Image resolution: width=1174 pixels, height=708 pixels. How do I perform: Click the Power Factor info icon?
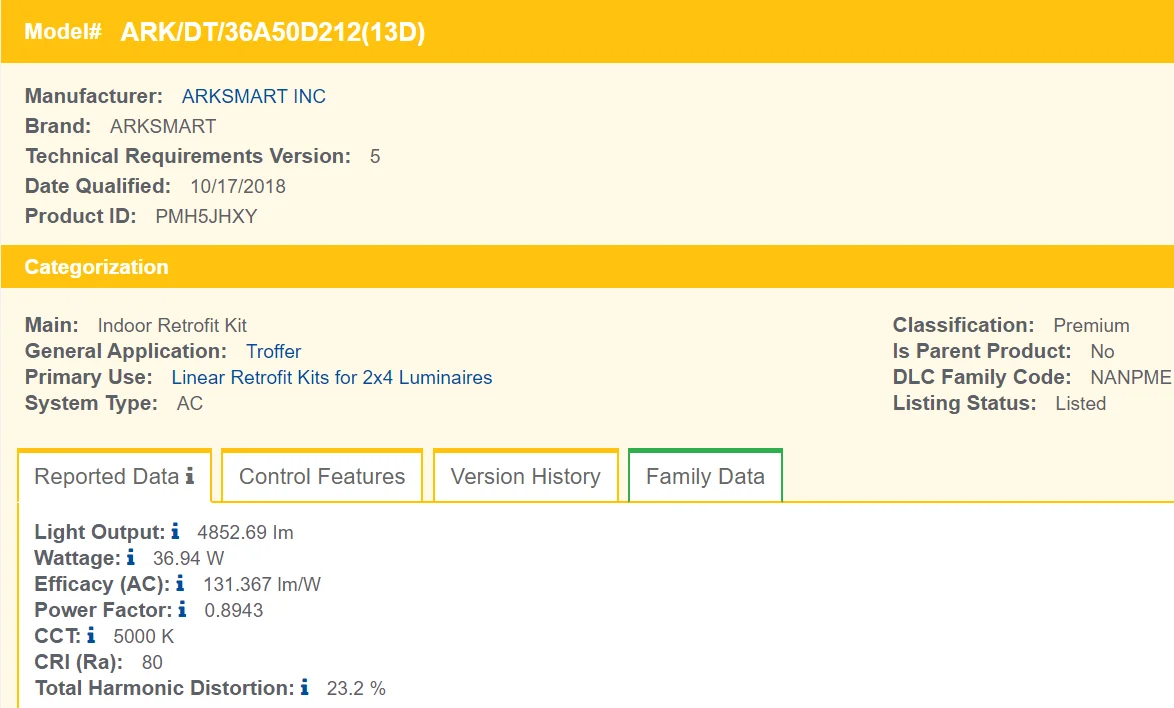(x=182, y=609)
